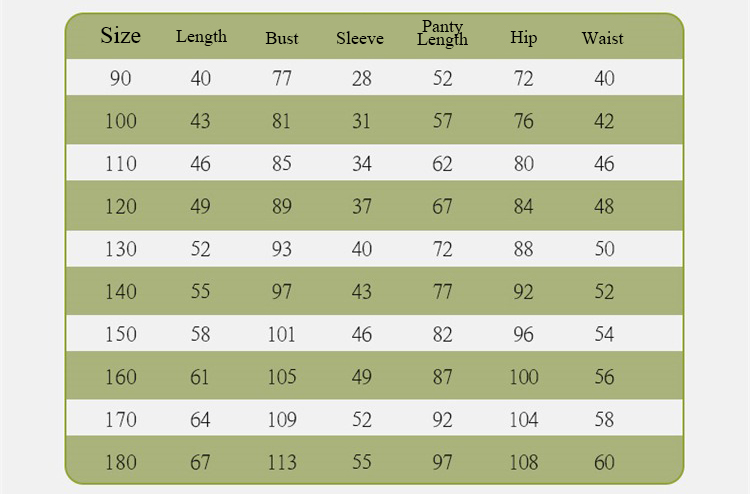The image size is (750, 494).
Task: Select size 150 row label
Action: (121, 334)
